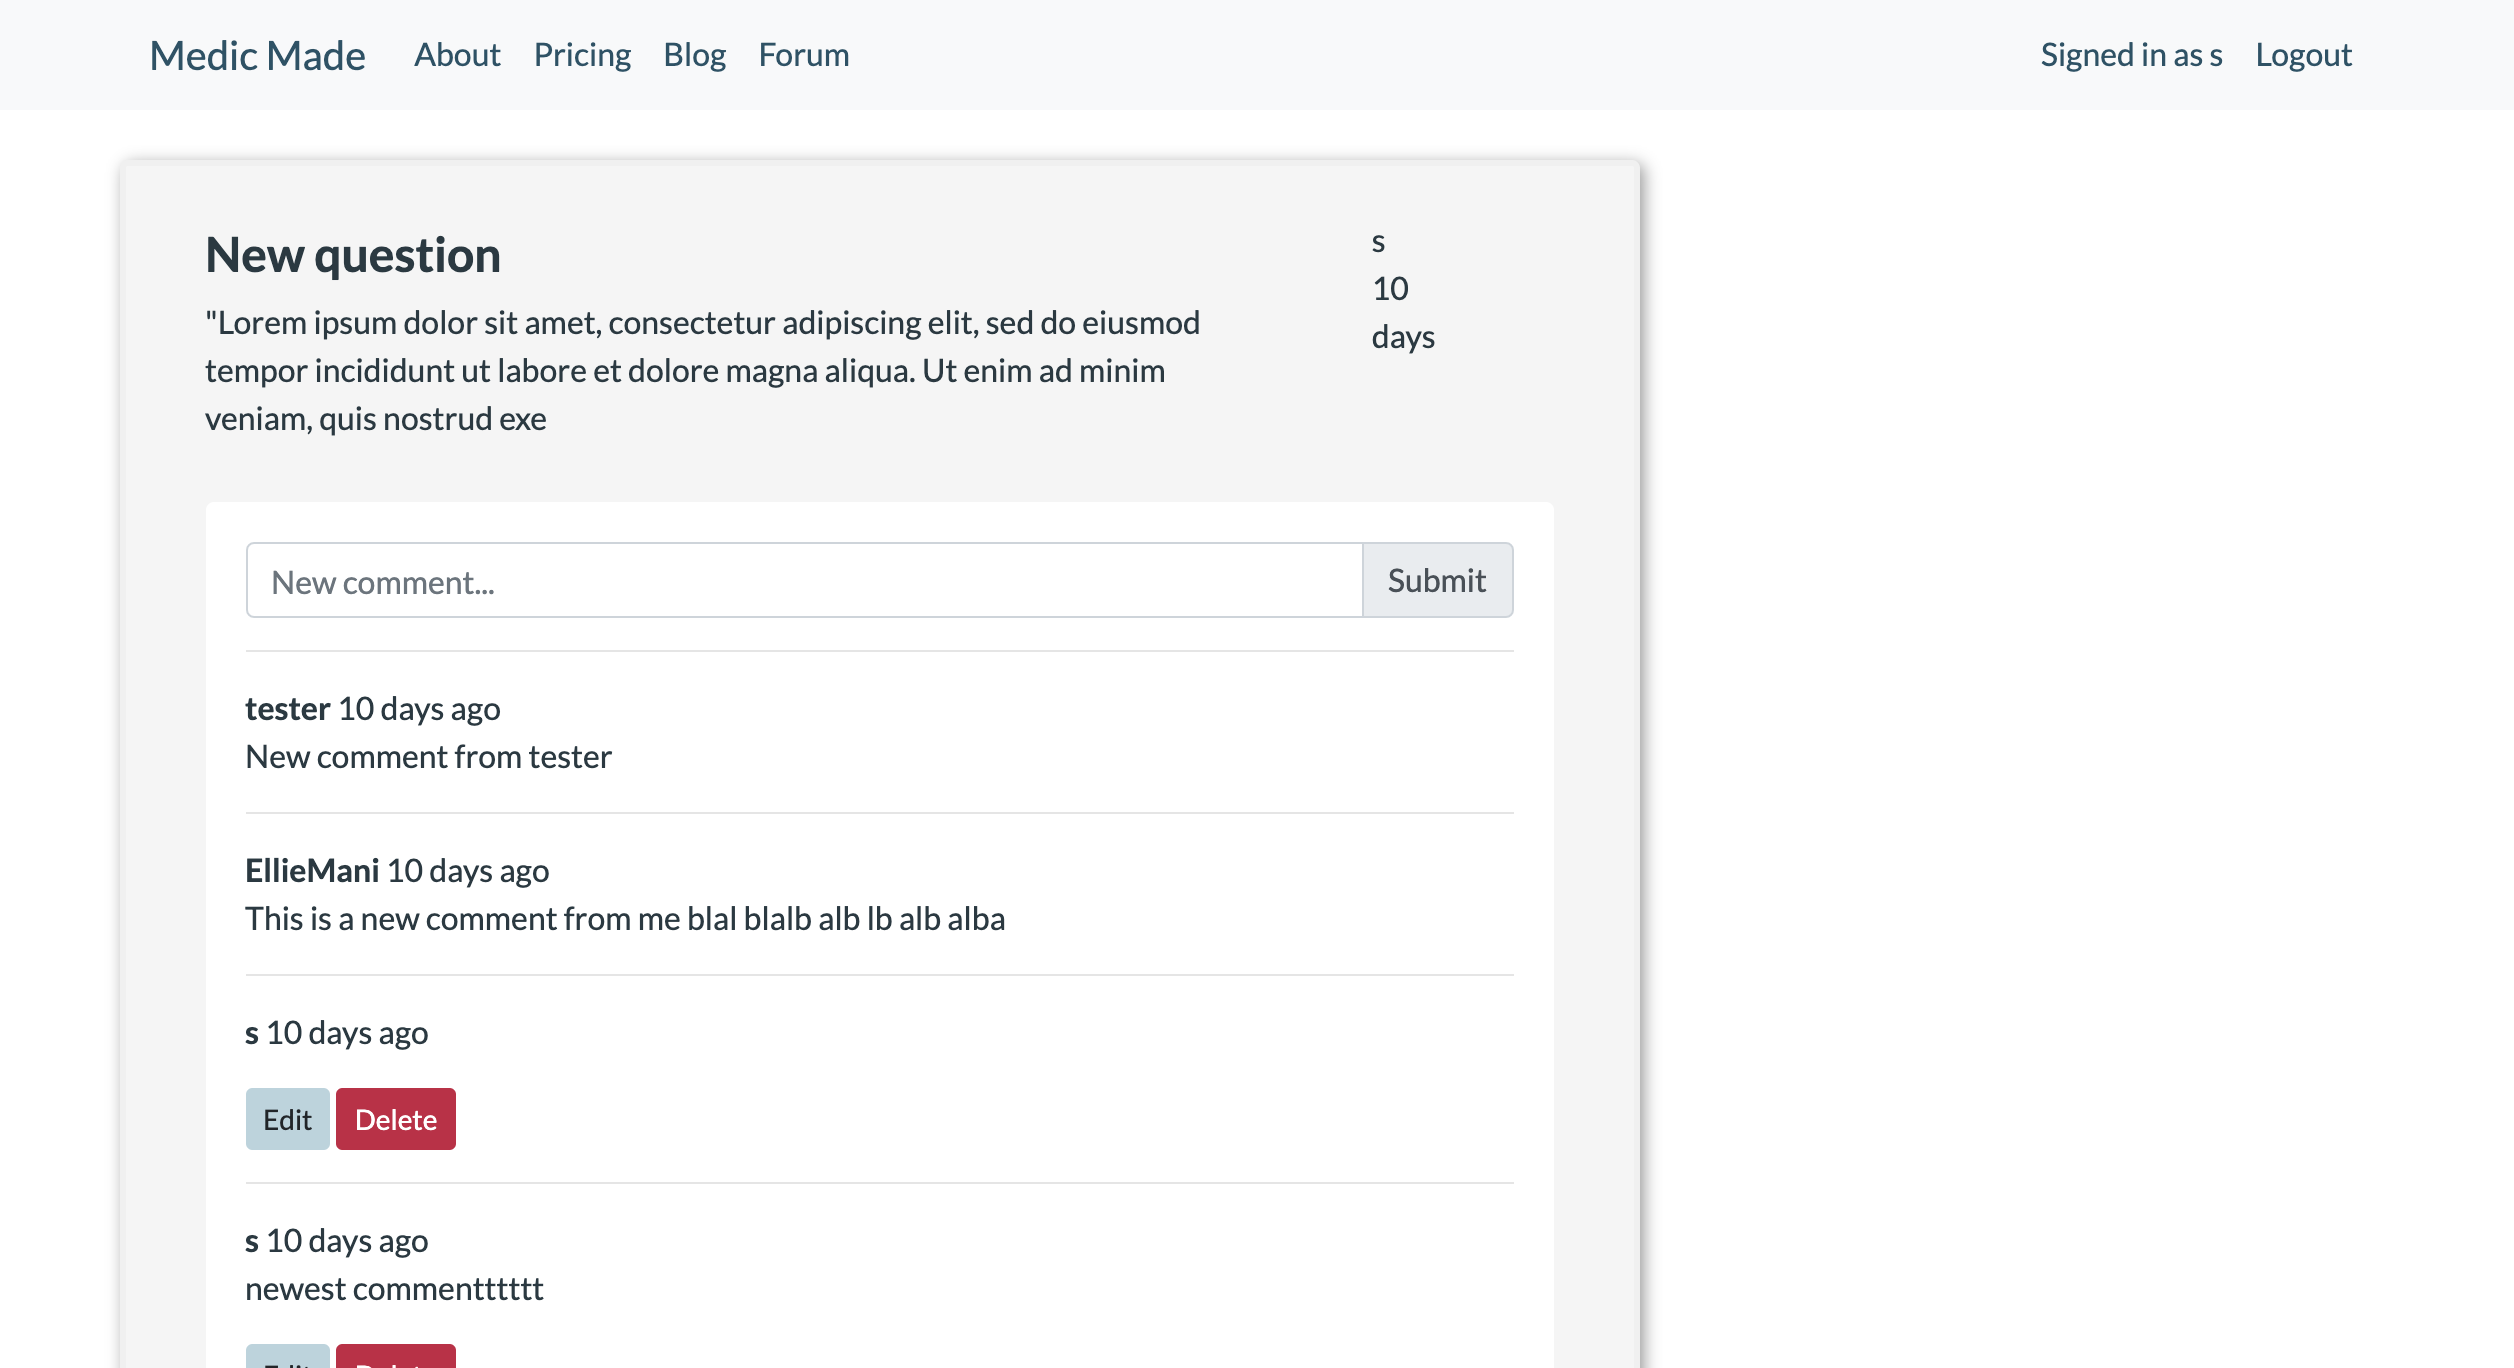Click the Signed in as s link
Screen dimensions: 2514x1368
tap(2128, 55)
